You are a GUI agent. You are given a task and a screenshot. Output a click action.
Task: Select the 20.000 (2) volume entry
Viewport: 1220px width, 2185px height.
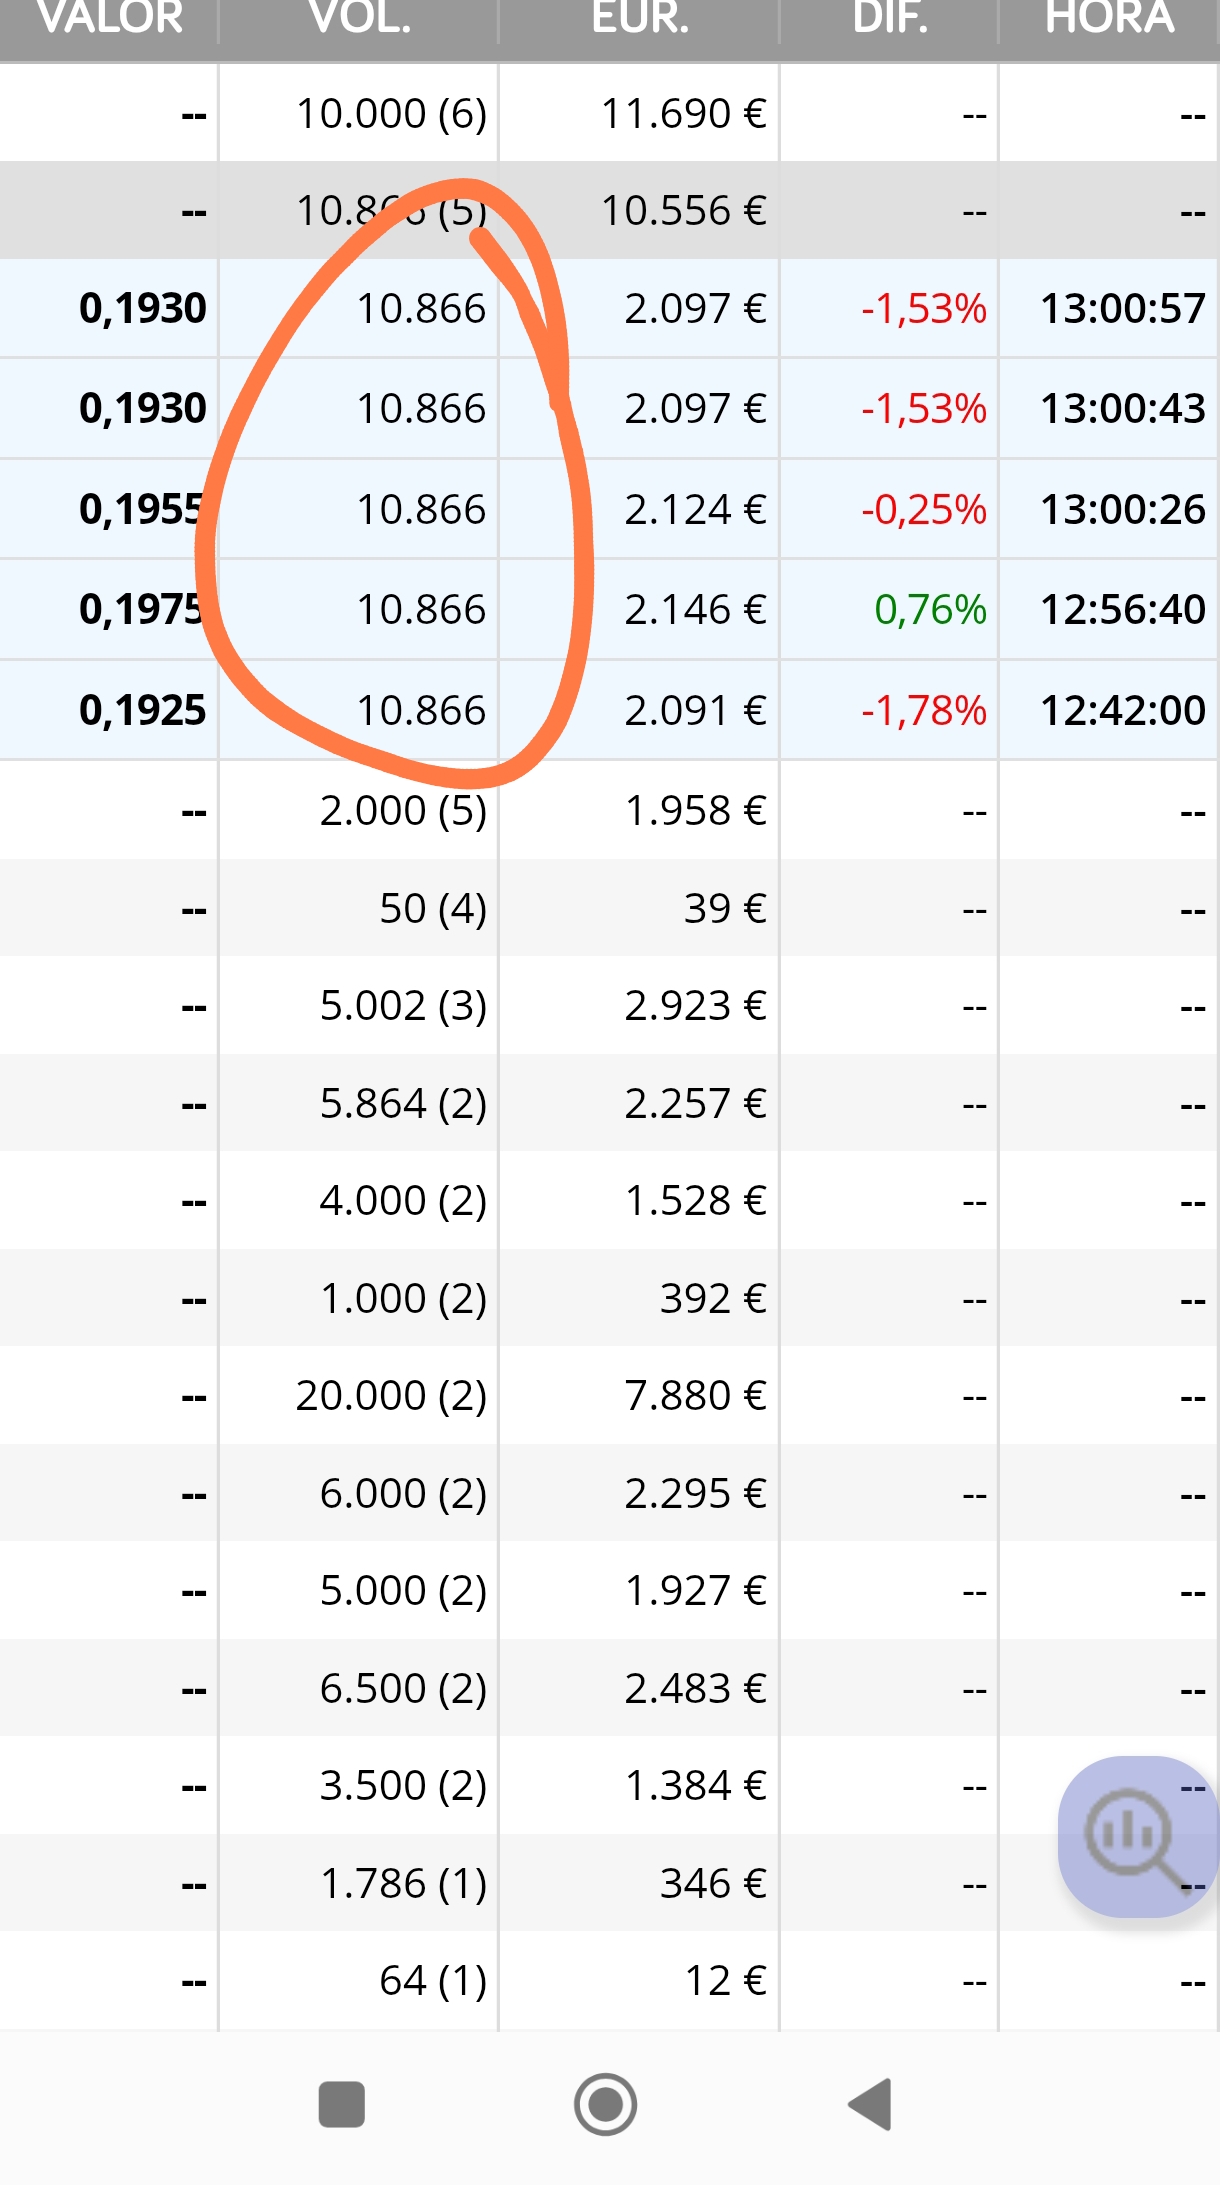(x=391, y=1396)
